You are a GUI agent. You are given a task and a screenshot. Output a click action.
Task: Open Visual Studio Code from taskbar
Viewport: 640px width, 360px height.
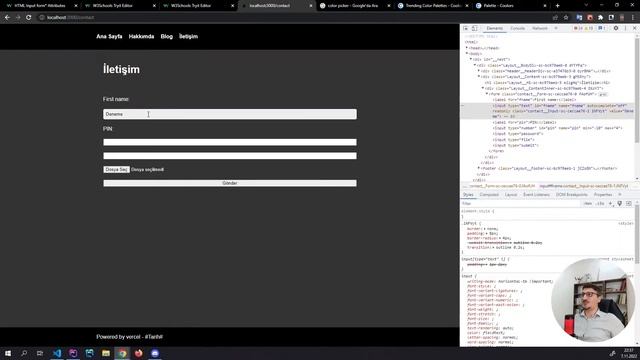coord(57,353)
